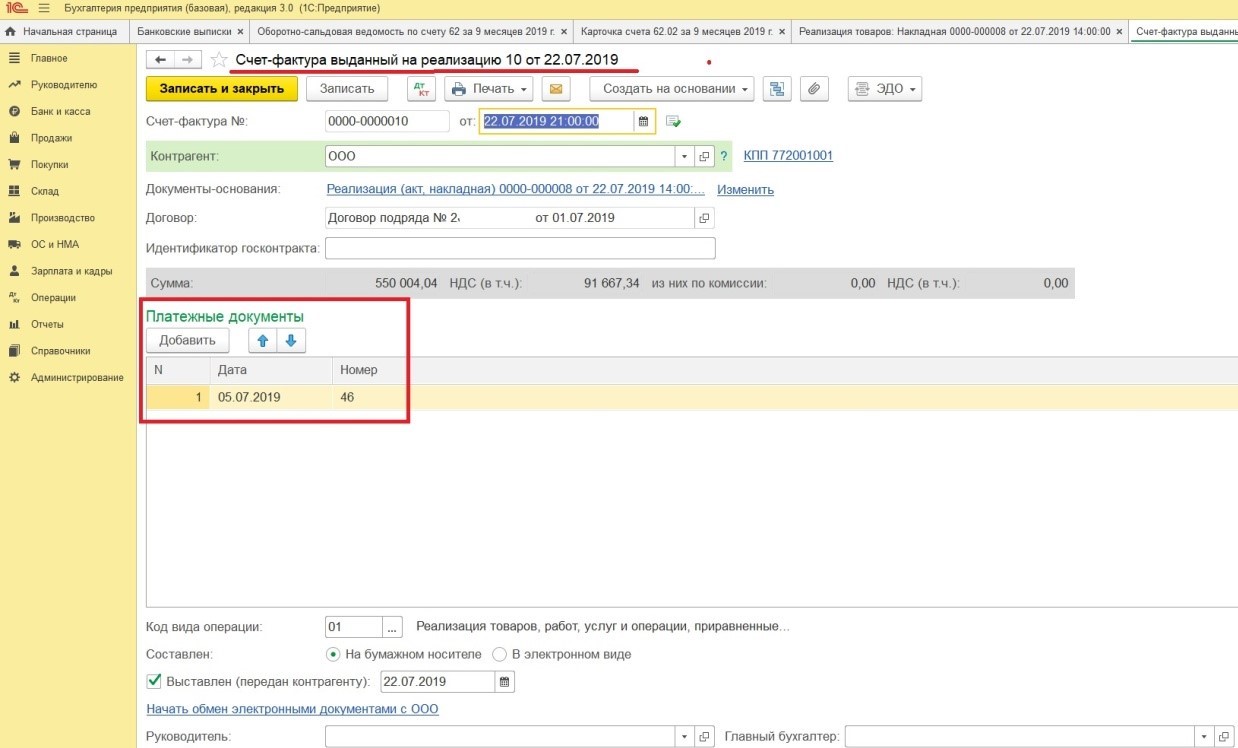This screenshot has width=1238, height=748.
Task: Move payment document row down
Action: [291, 340]
